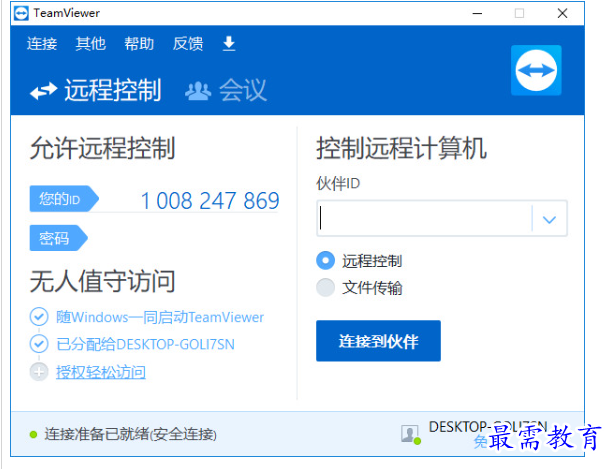Click the TeamViewer icon in the title bar
The image size is (610, 469).
coord(21,13)
